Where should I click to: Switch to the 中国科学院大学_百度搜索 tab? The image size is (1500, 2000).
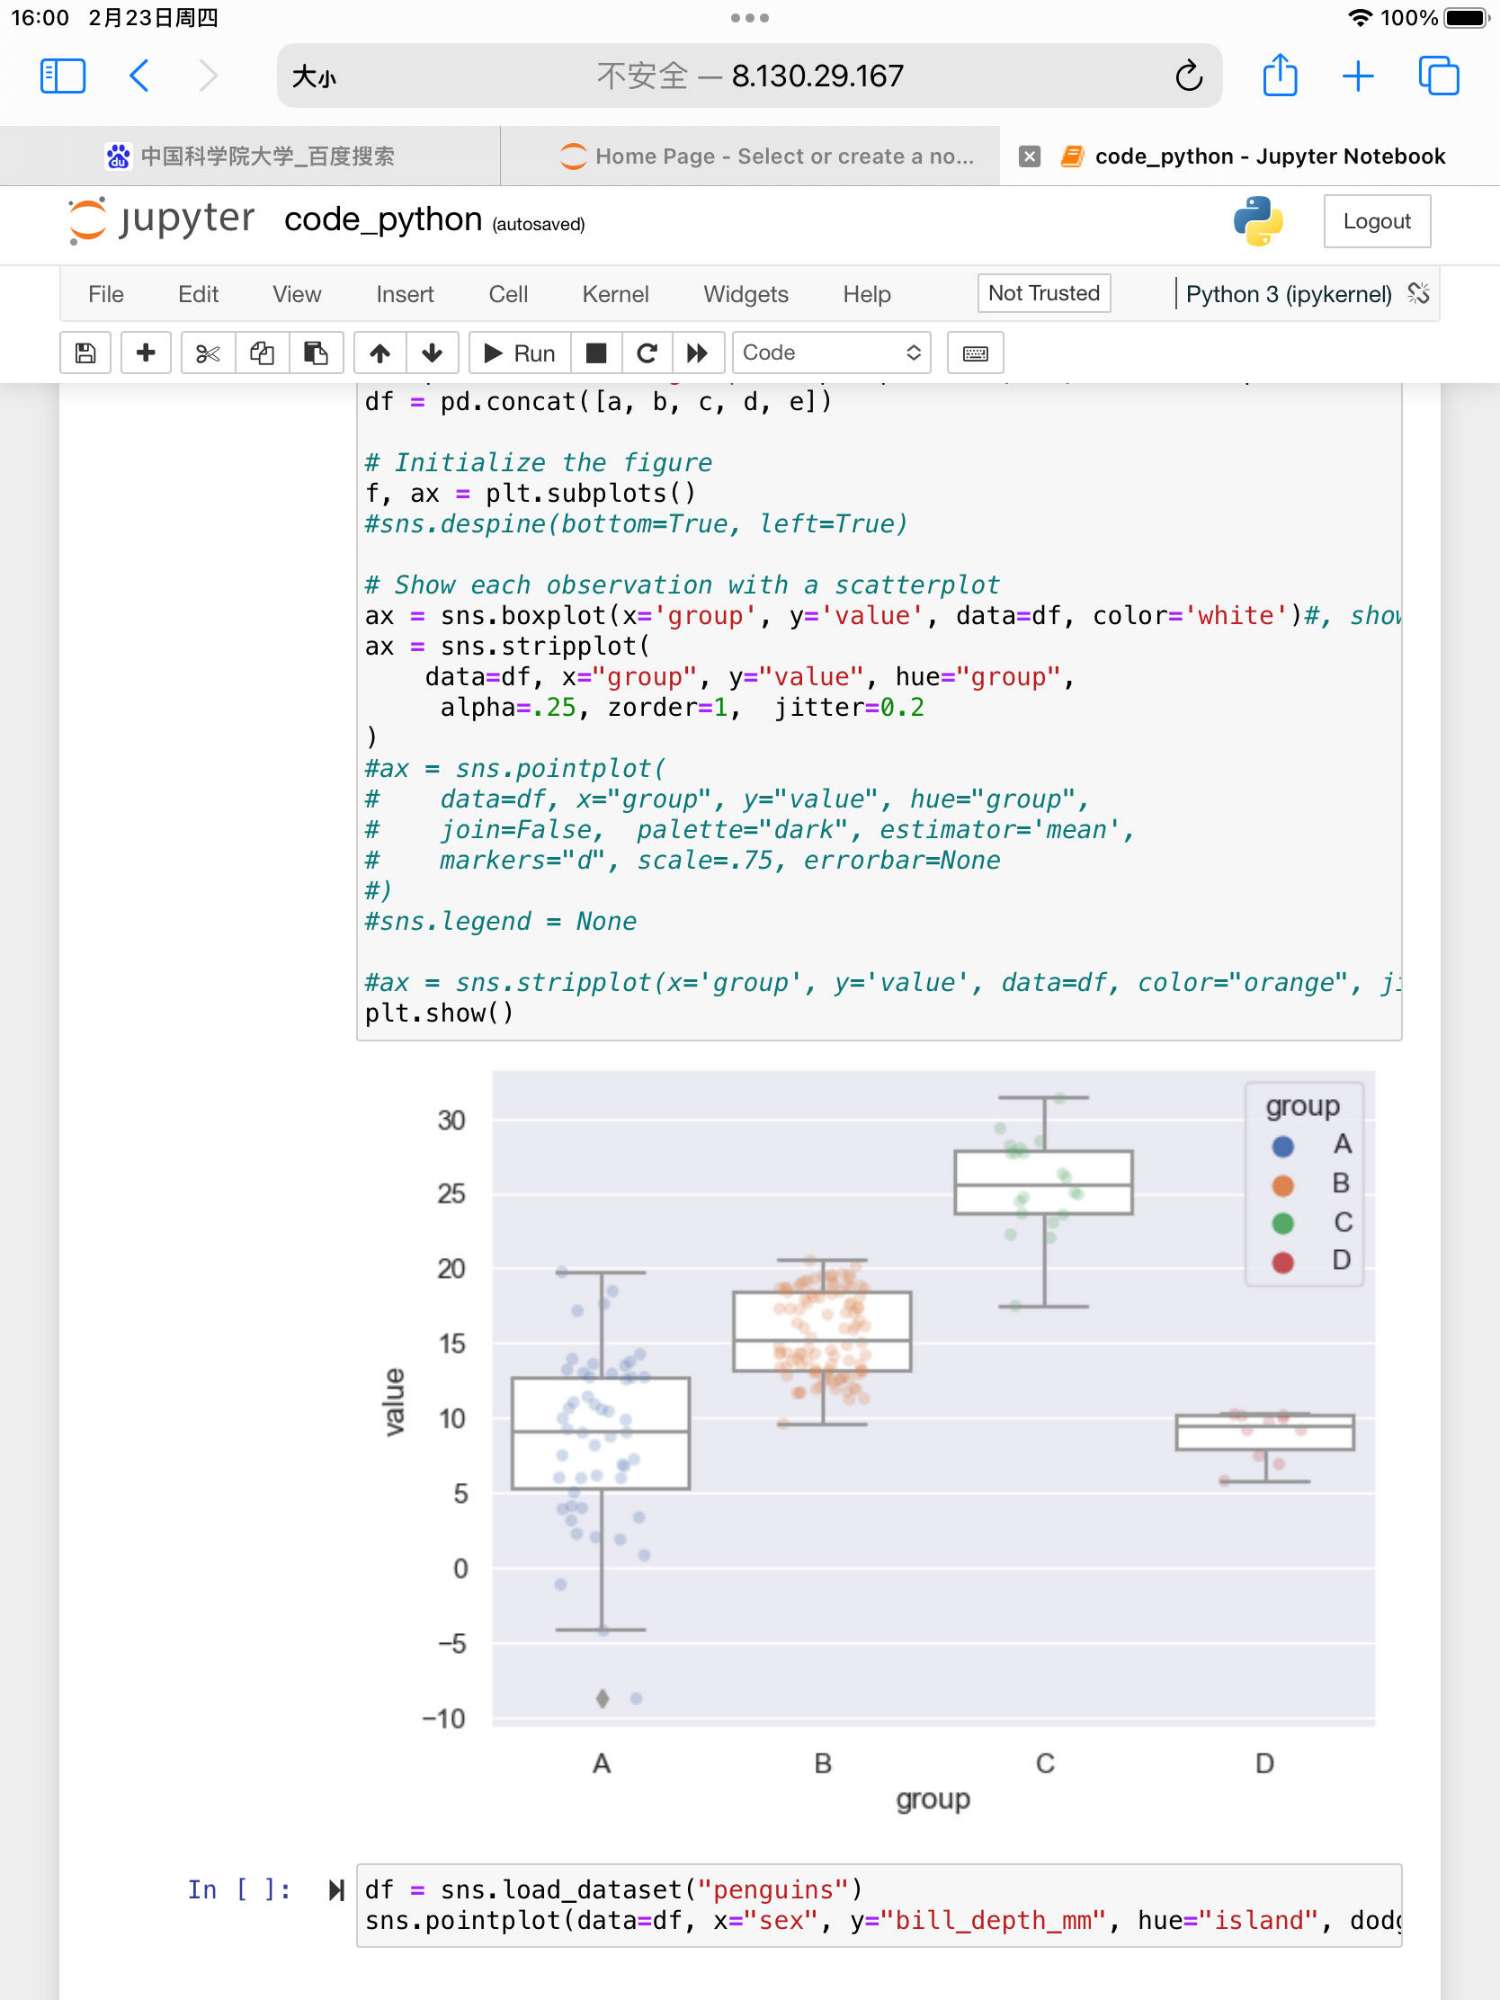tap(250, 156)
